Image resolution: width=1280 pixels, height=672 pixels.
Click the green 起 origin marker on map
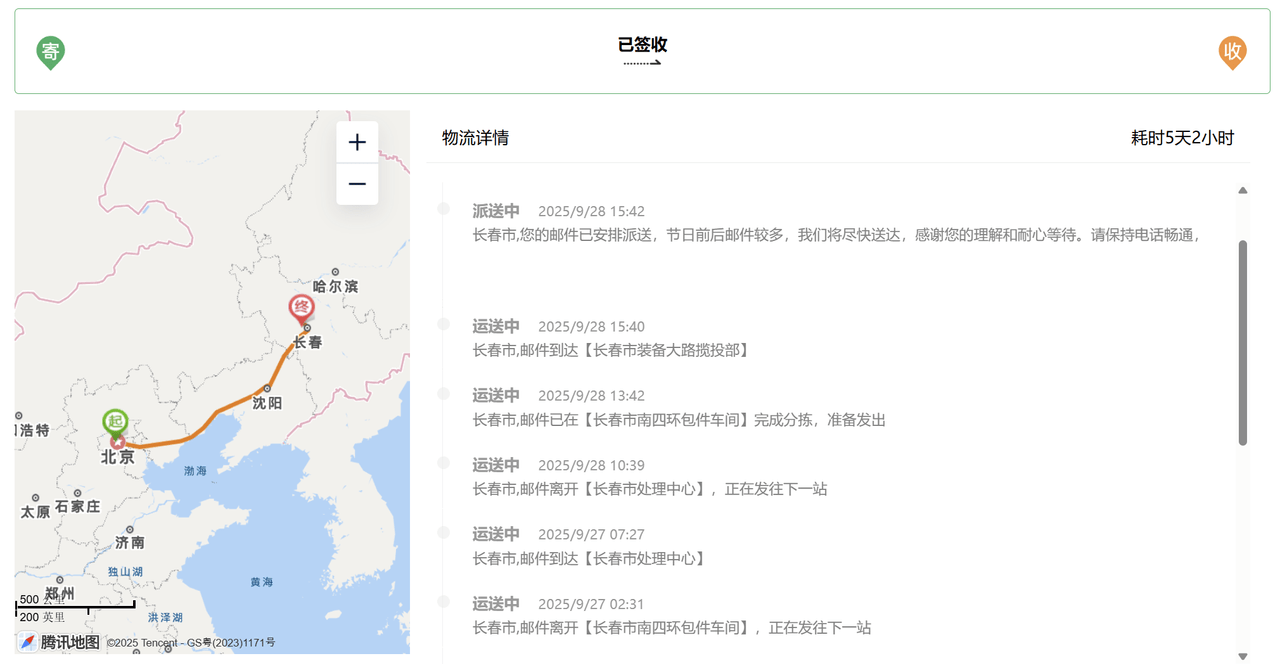point(116,423)
